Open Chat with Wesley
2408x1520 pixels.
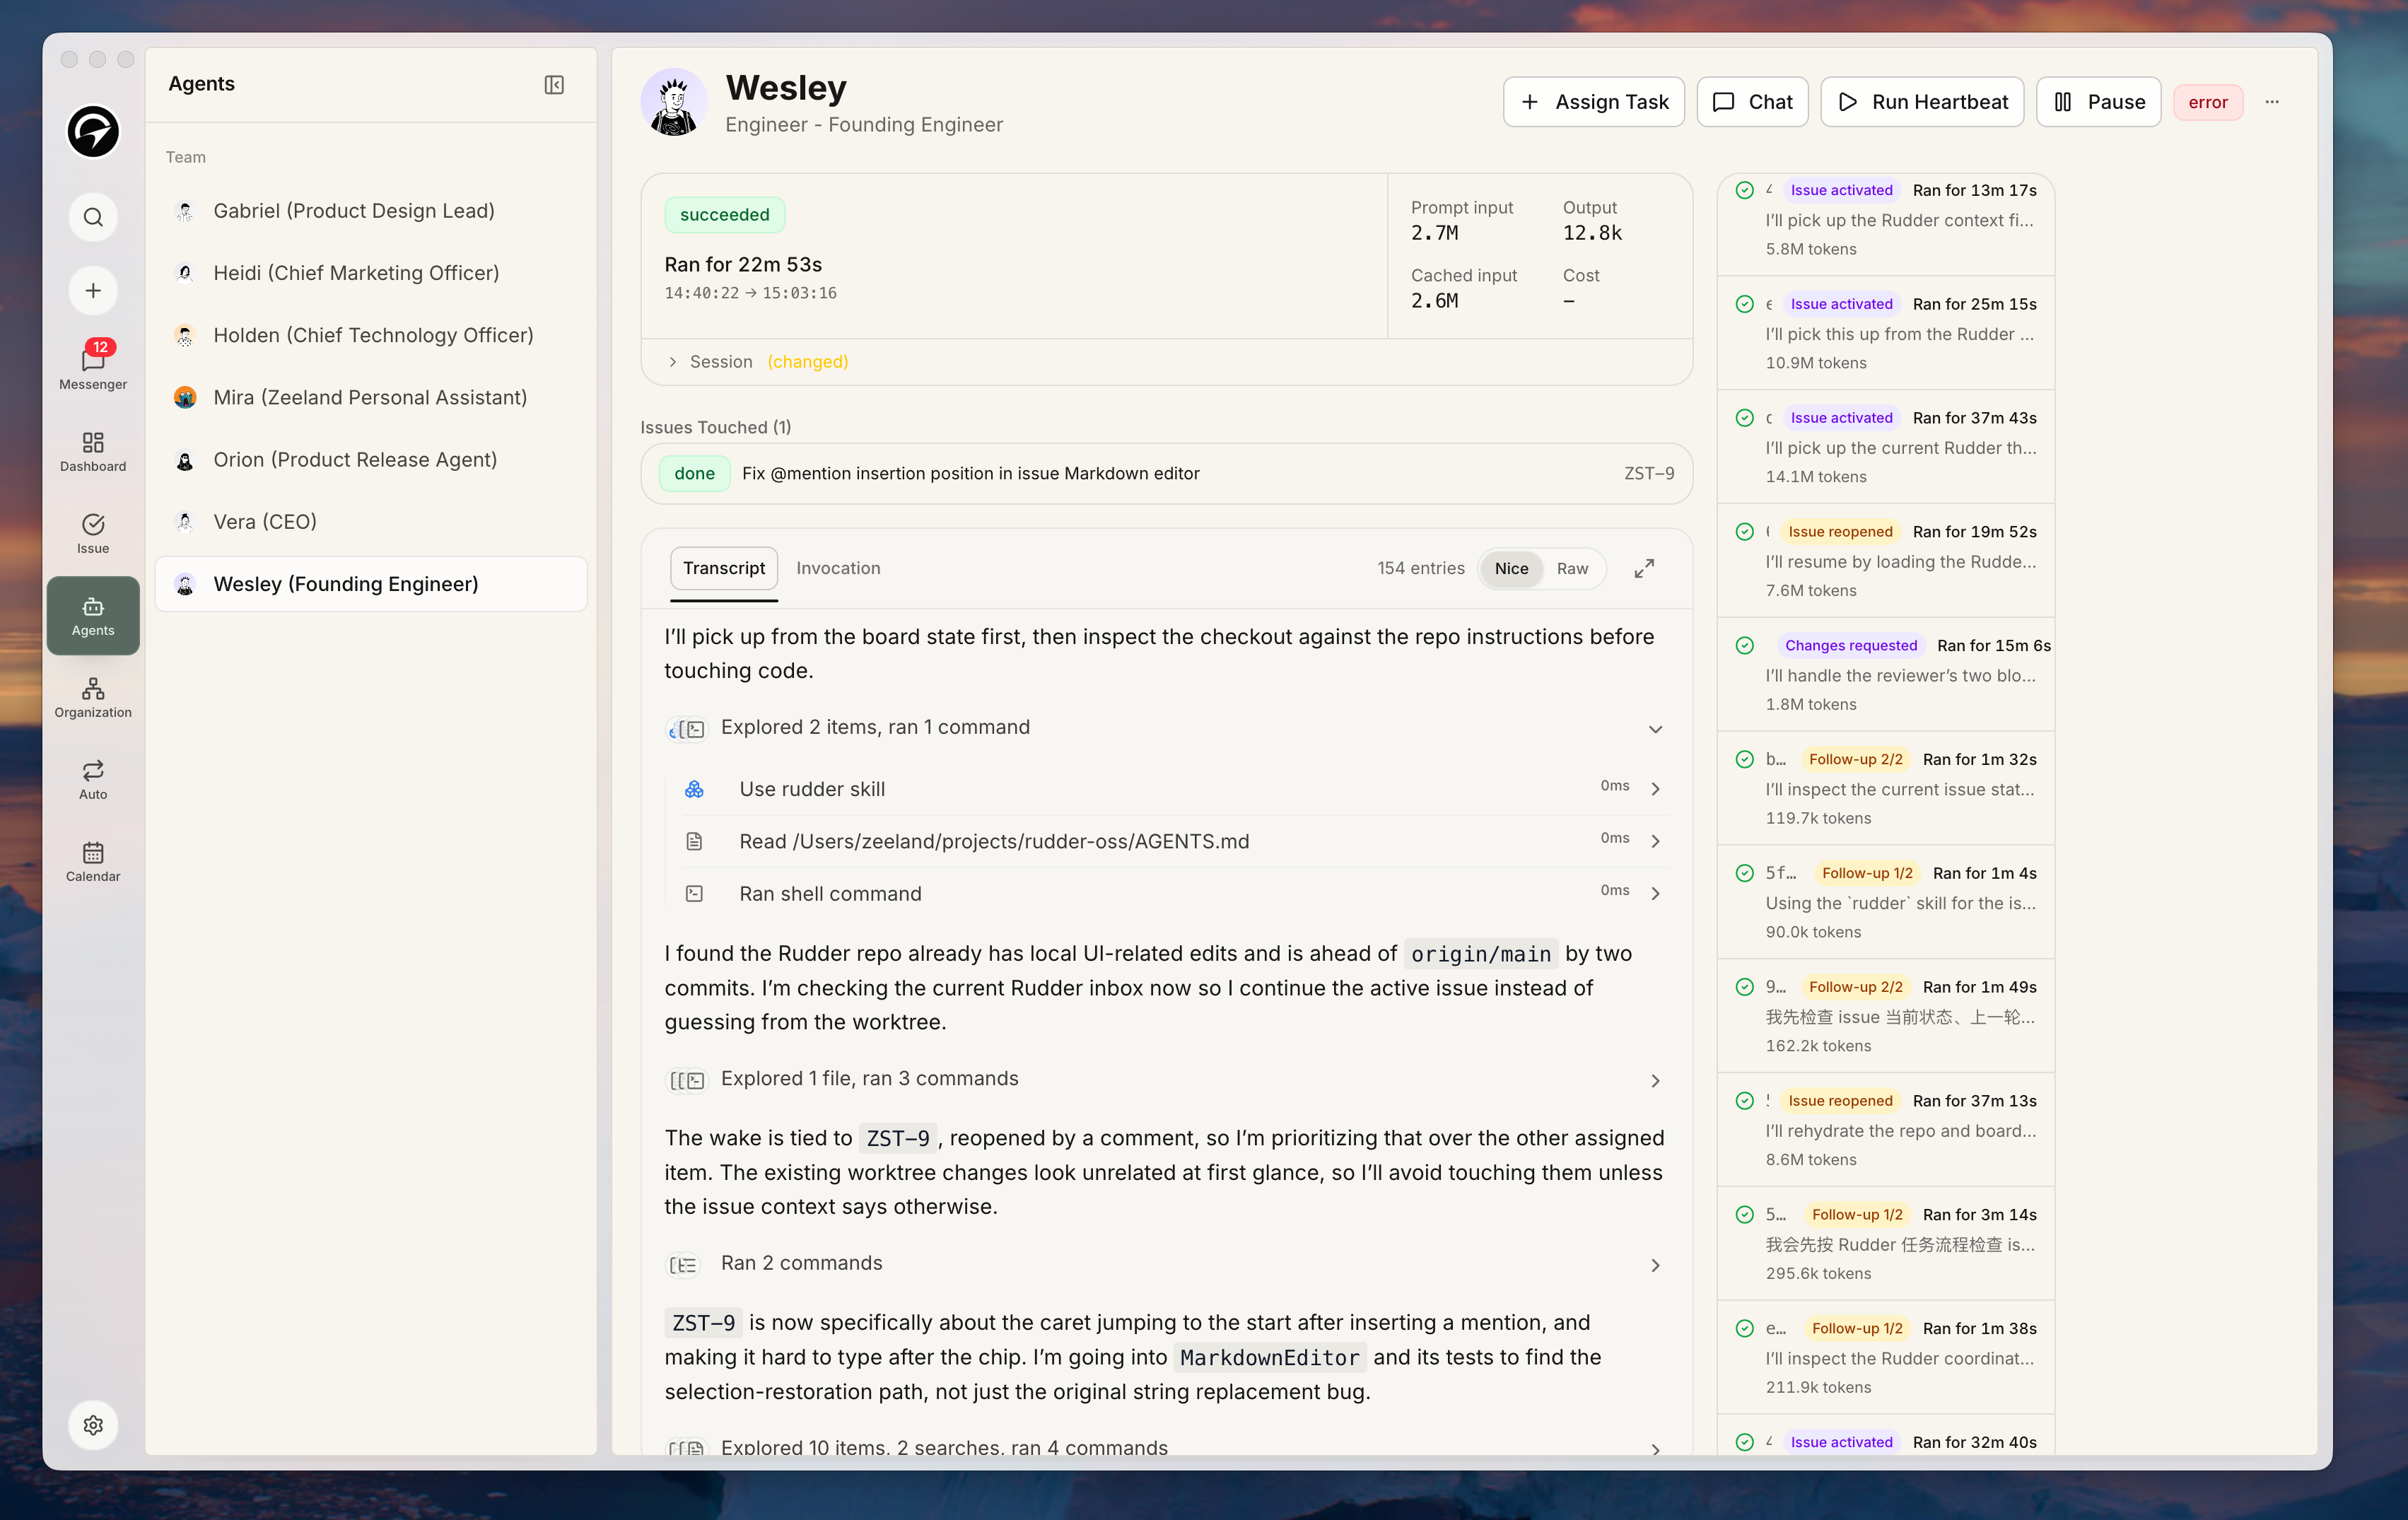click(x=1752, y=102)
